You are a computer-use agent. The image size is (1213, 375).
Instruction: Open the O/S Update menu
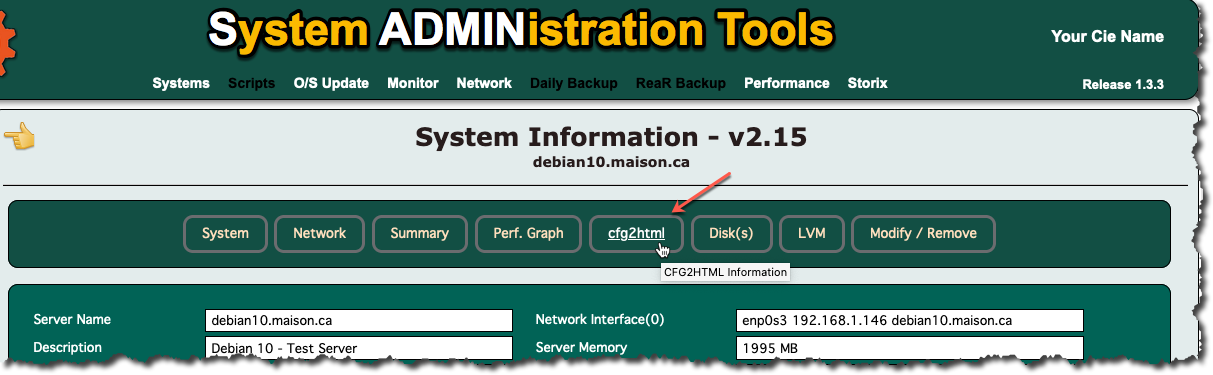pyautogui.click(x=331, y=83)
